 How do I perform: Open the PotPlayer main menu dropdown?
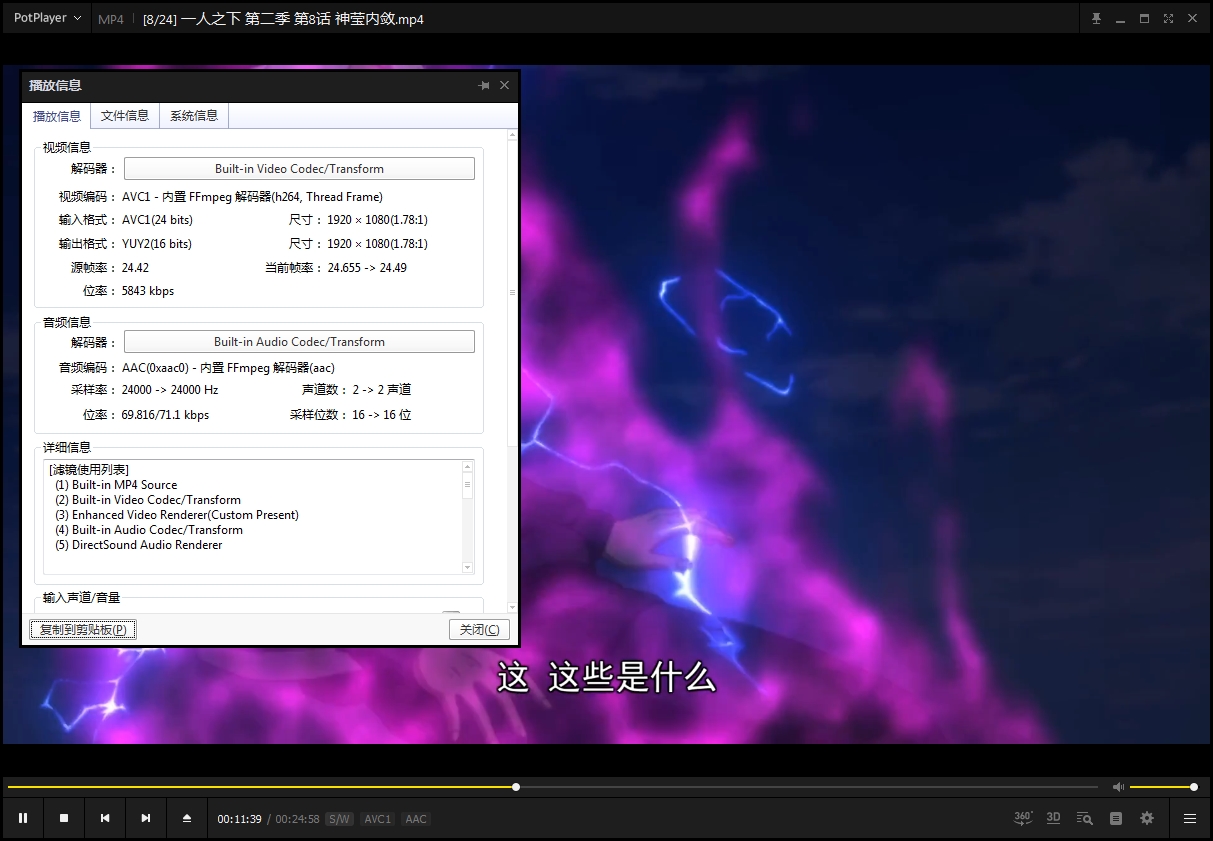[47, 18]
